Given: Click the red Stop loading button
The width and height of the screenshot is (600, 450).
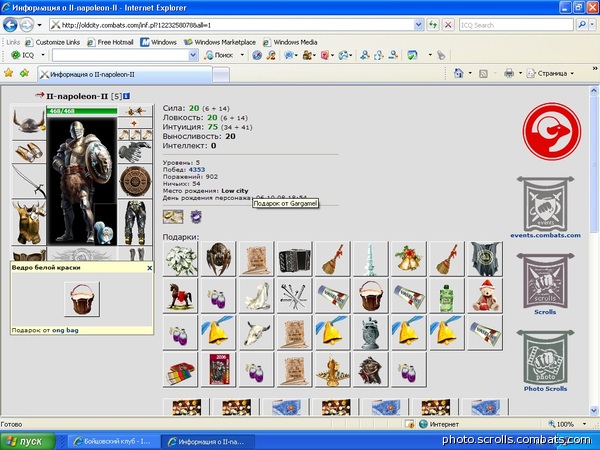Looking at the screenshot, I should [x=448, y=25].
